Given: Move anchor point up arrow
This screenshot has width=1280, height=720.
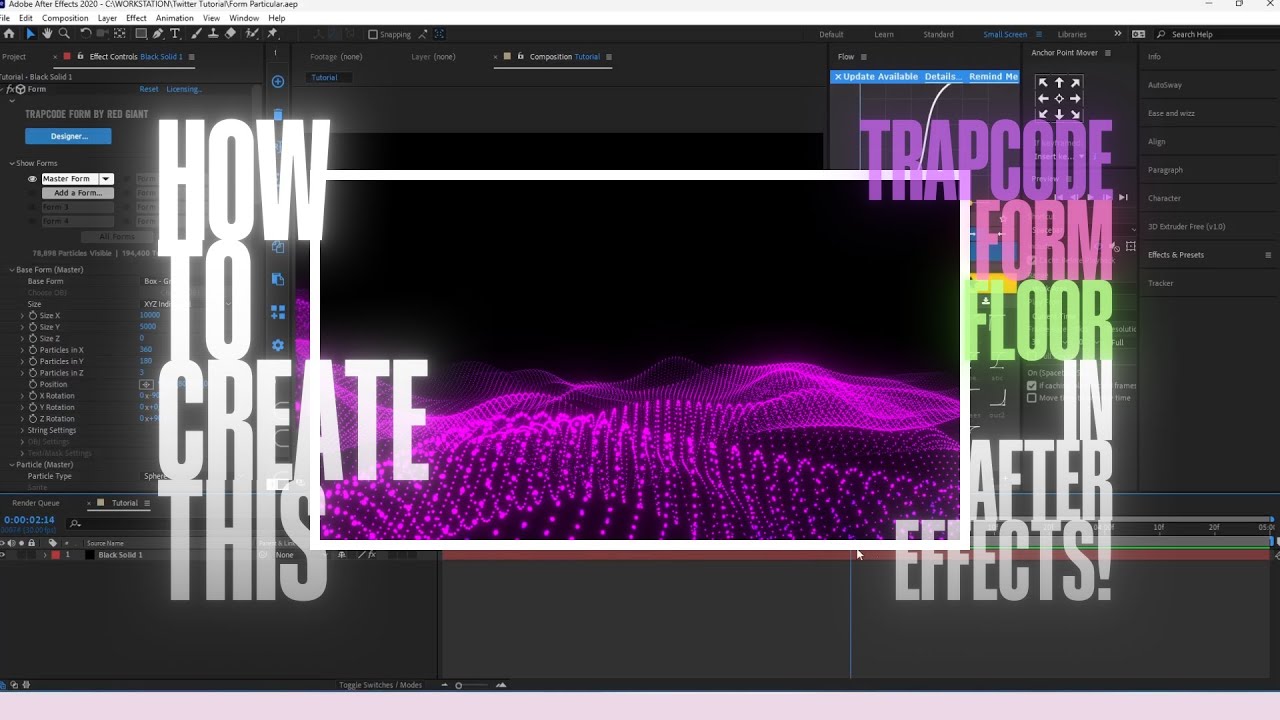Looking at the screenshot, I should pos(1059,83).
